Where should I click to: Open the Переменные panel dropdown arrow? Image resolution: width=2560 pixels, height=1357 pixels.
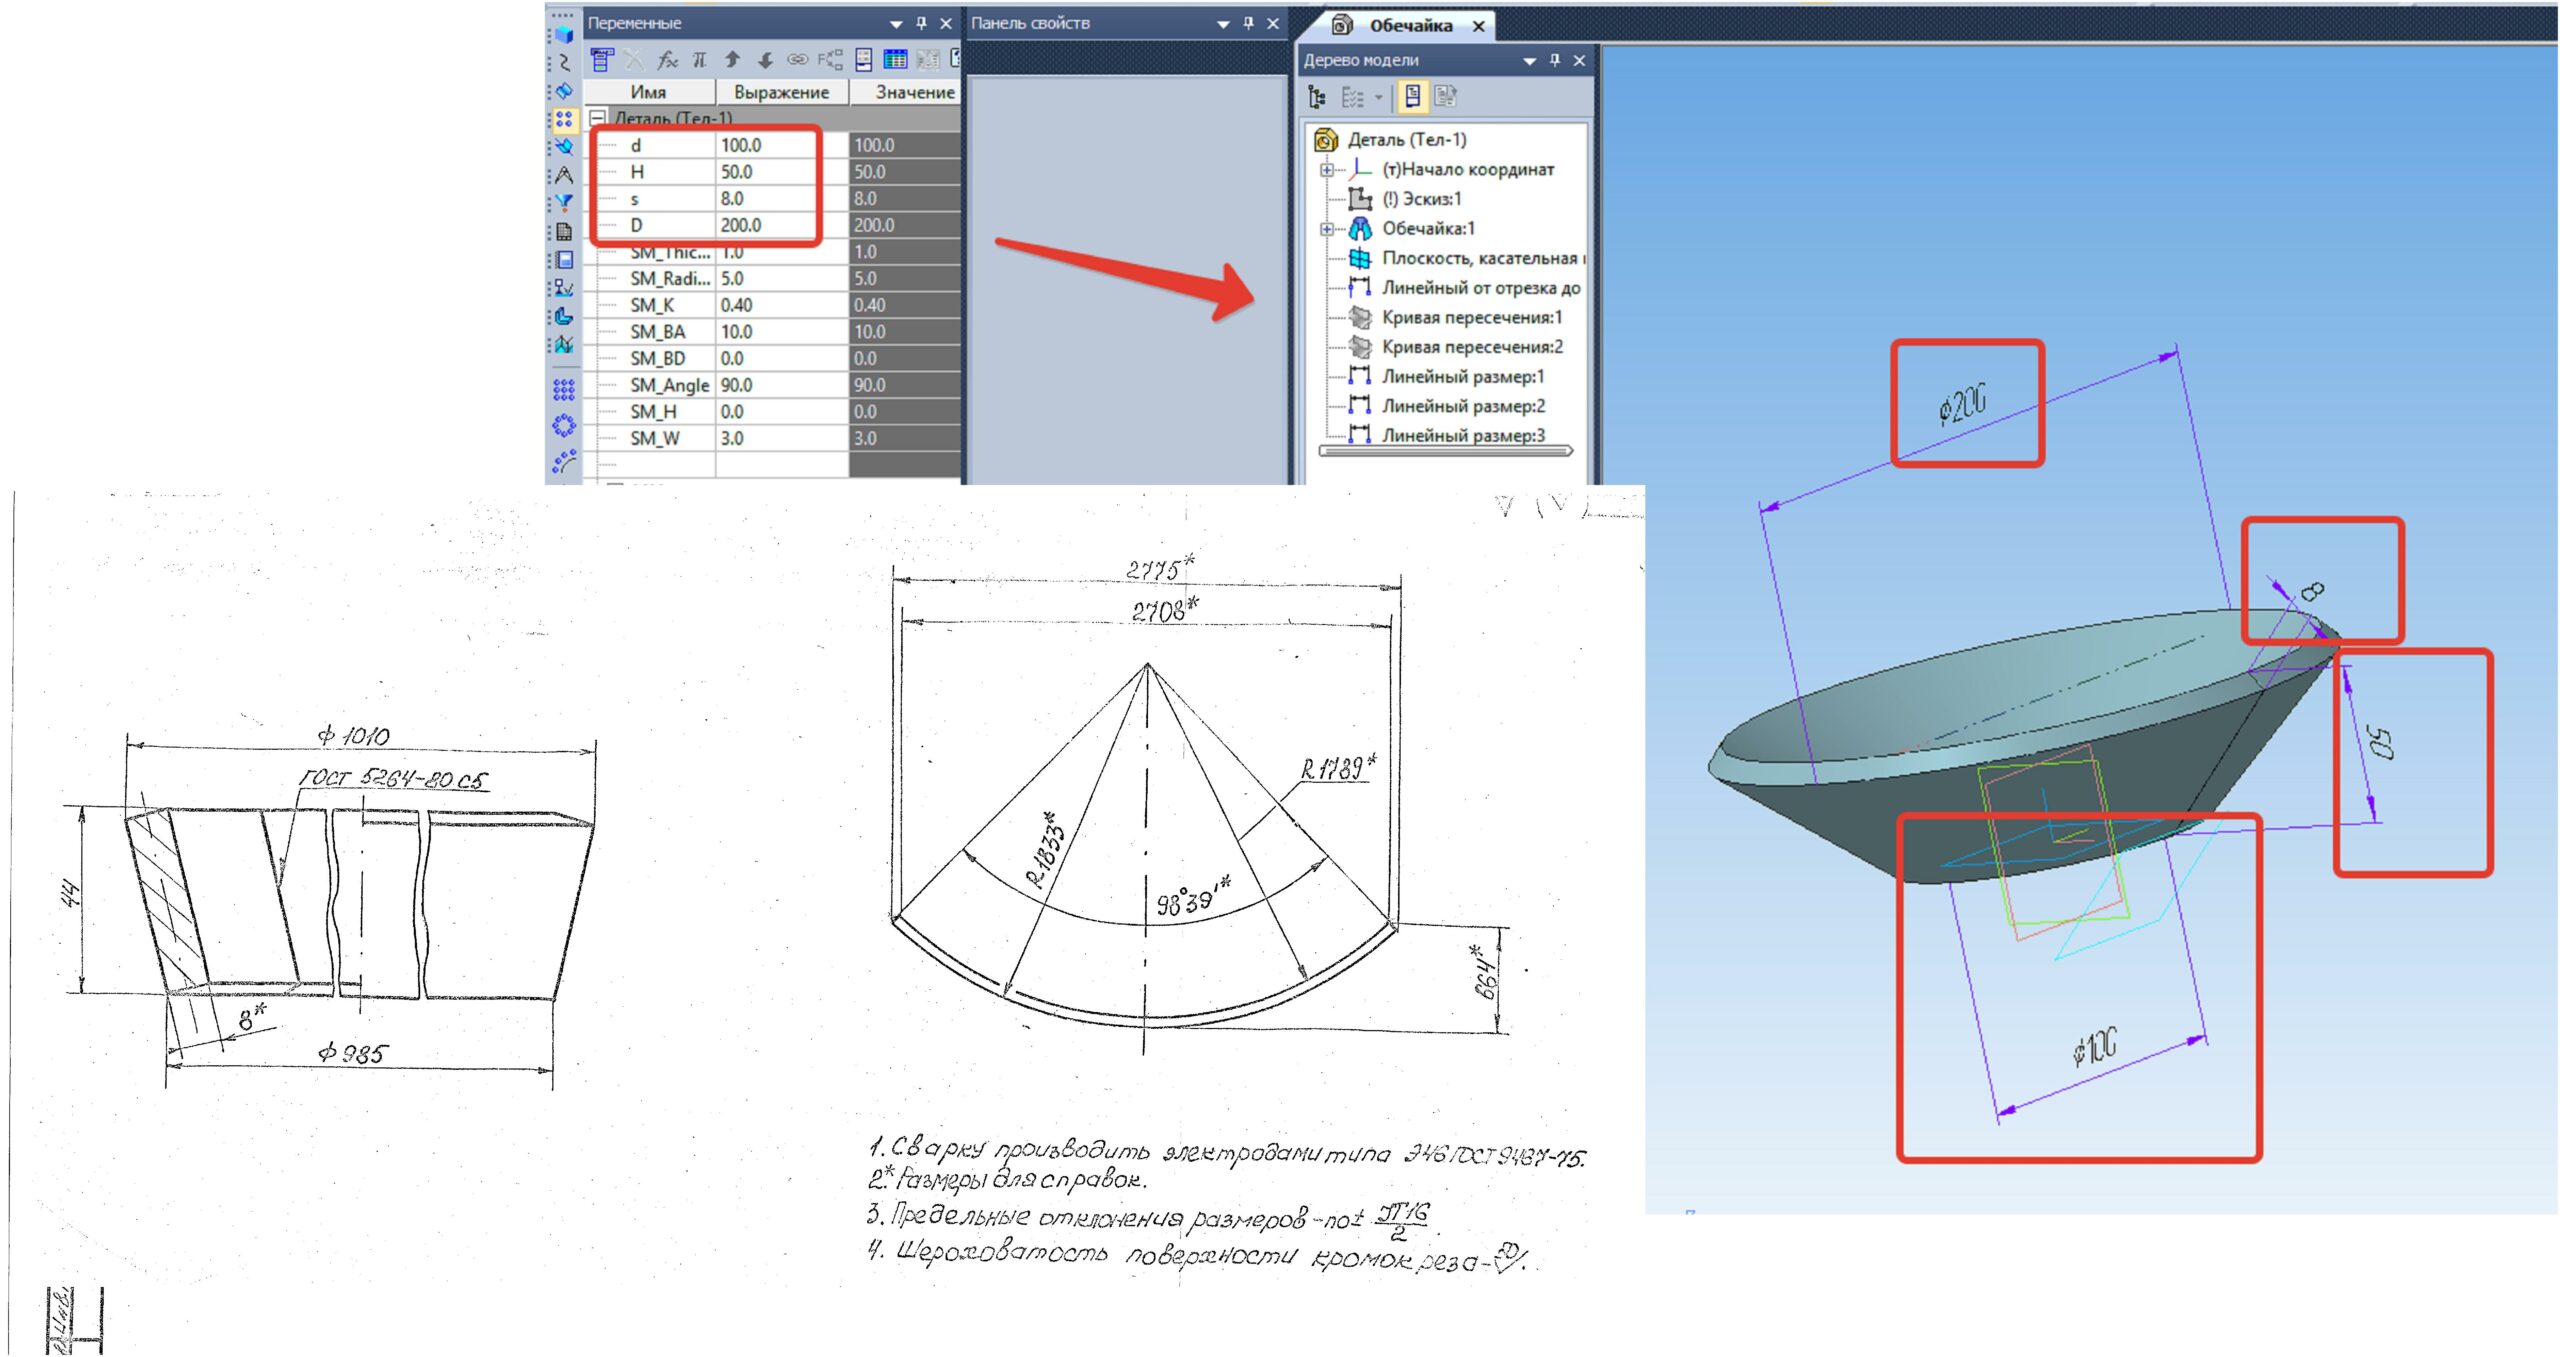coord(896,24)
